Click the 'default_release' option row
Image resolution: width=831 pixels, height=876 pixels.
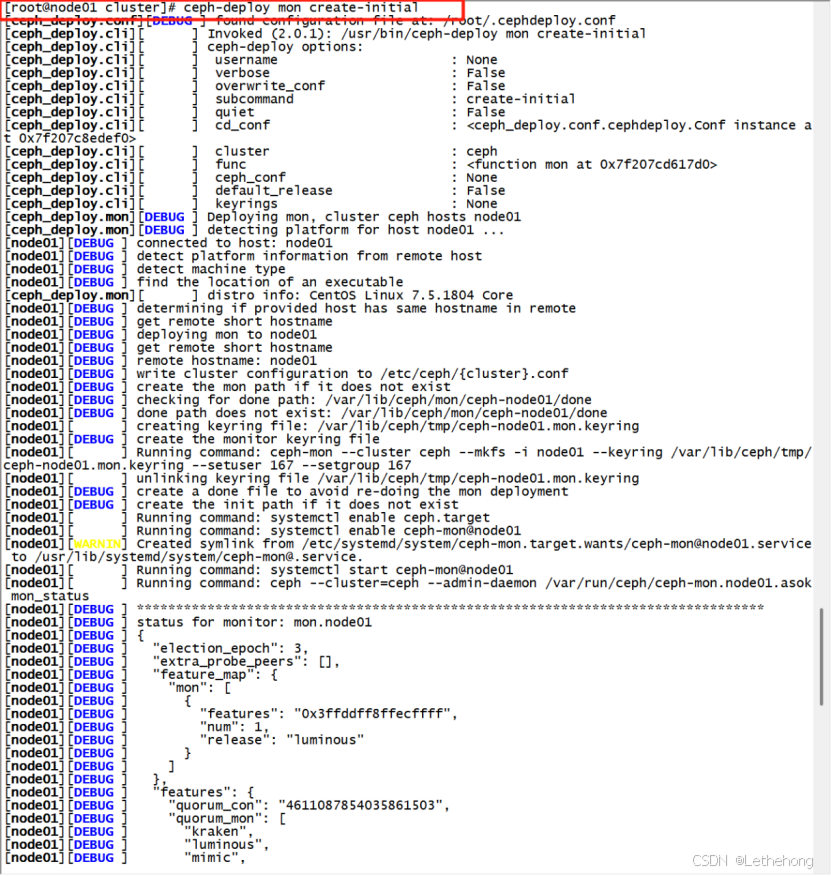click(x=255, y=191)
